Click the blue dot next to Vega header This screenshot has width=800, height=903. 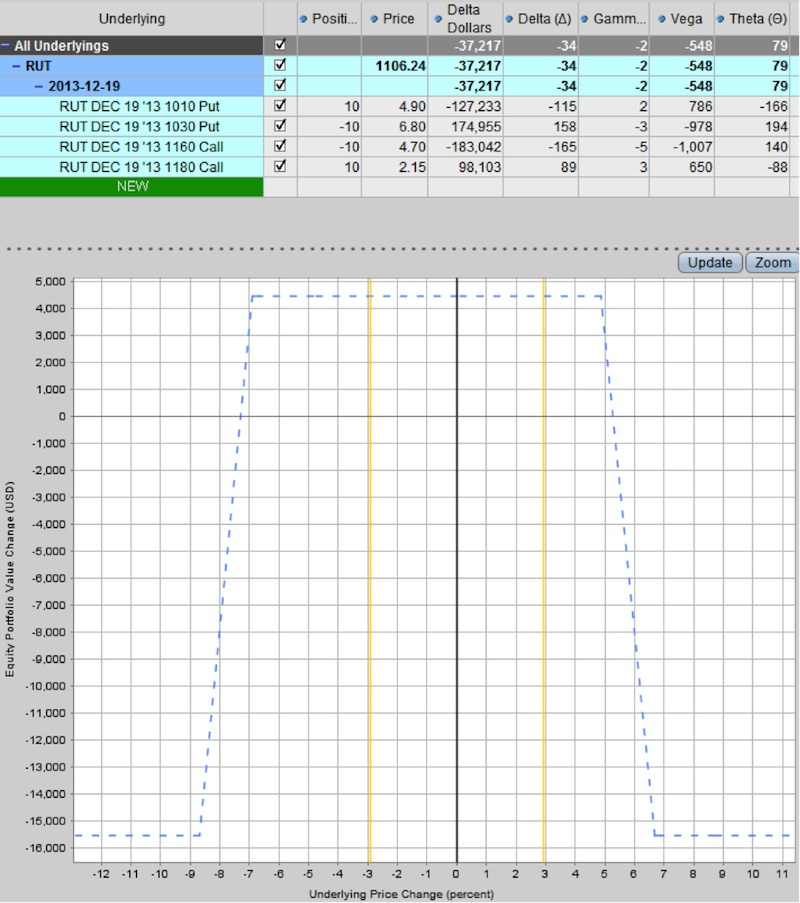coord(662,19)
